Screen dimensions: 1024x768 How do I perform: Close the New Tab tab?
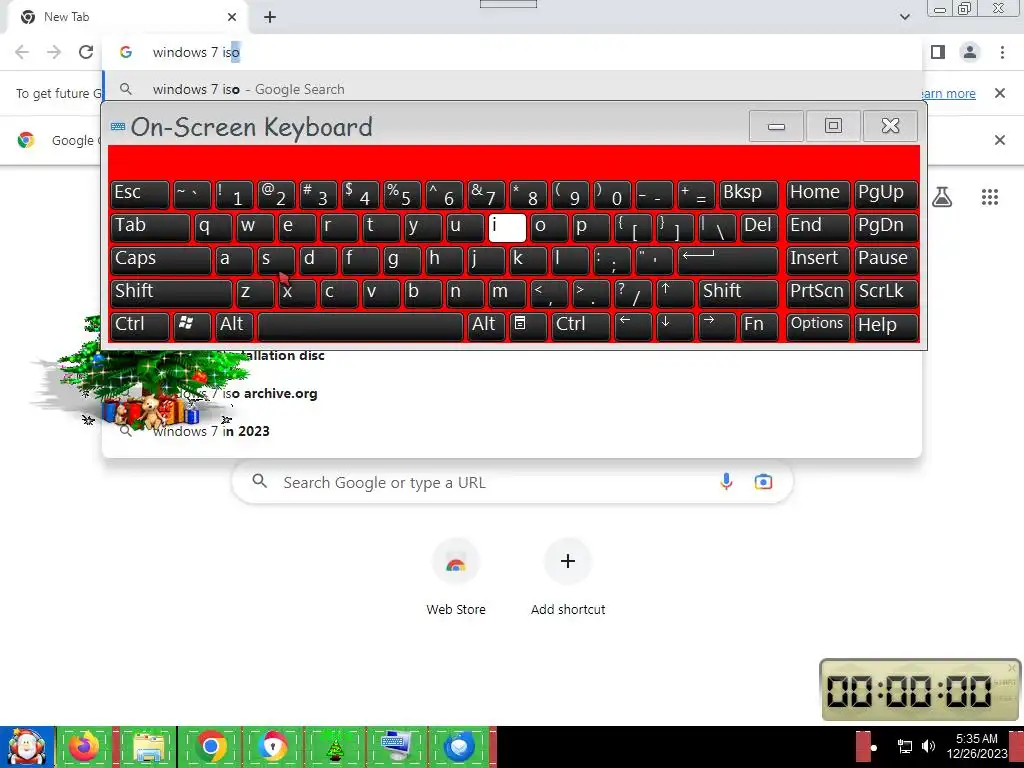[232, 17]
